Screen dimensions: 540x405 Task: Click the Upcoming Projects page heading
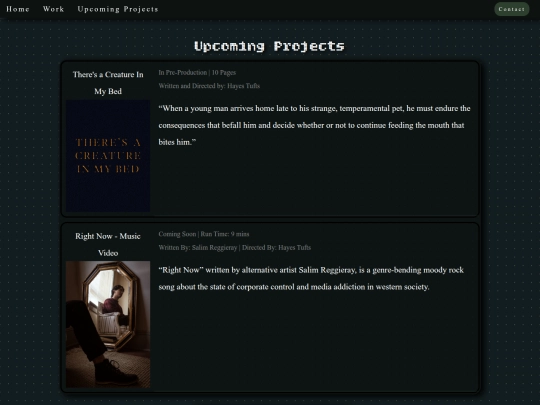269,46
